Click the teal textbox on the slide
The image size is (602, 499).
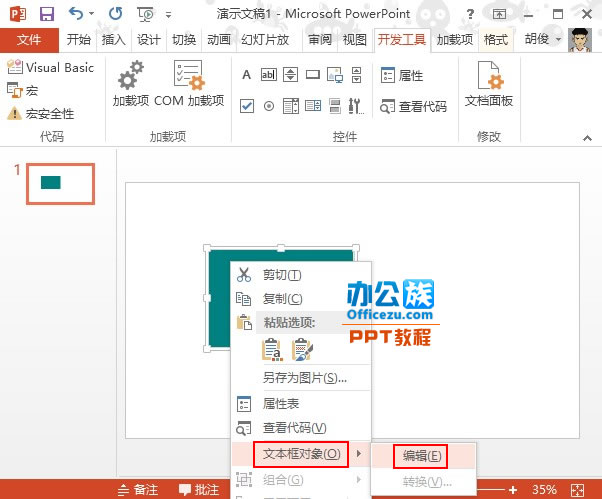coord(219,299)
